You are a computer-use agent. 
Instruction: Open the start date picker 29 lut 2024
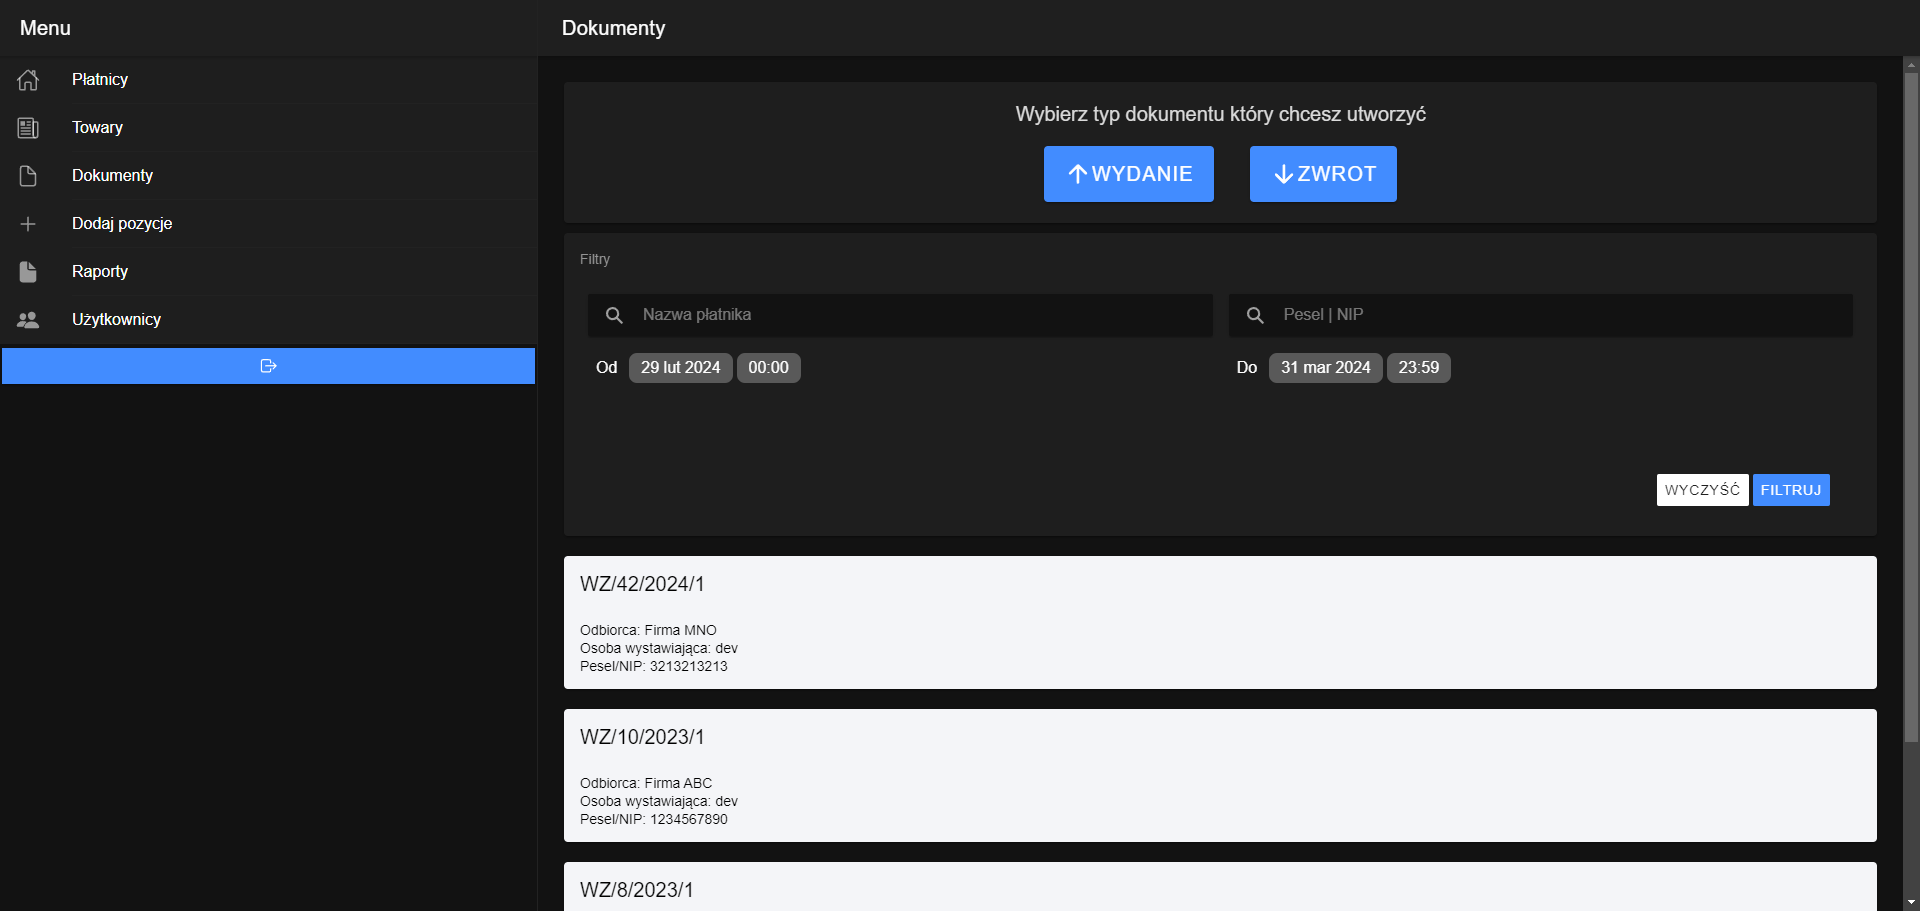[680, 367]
